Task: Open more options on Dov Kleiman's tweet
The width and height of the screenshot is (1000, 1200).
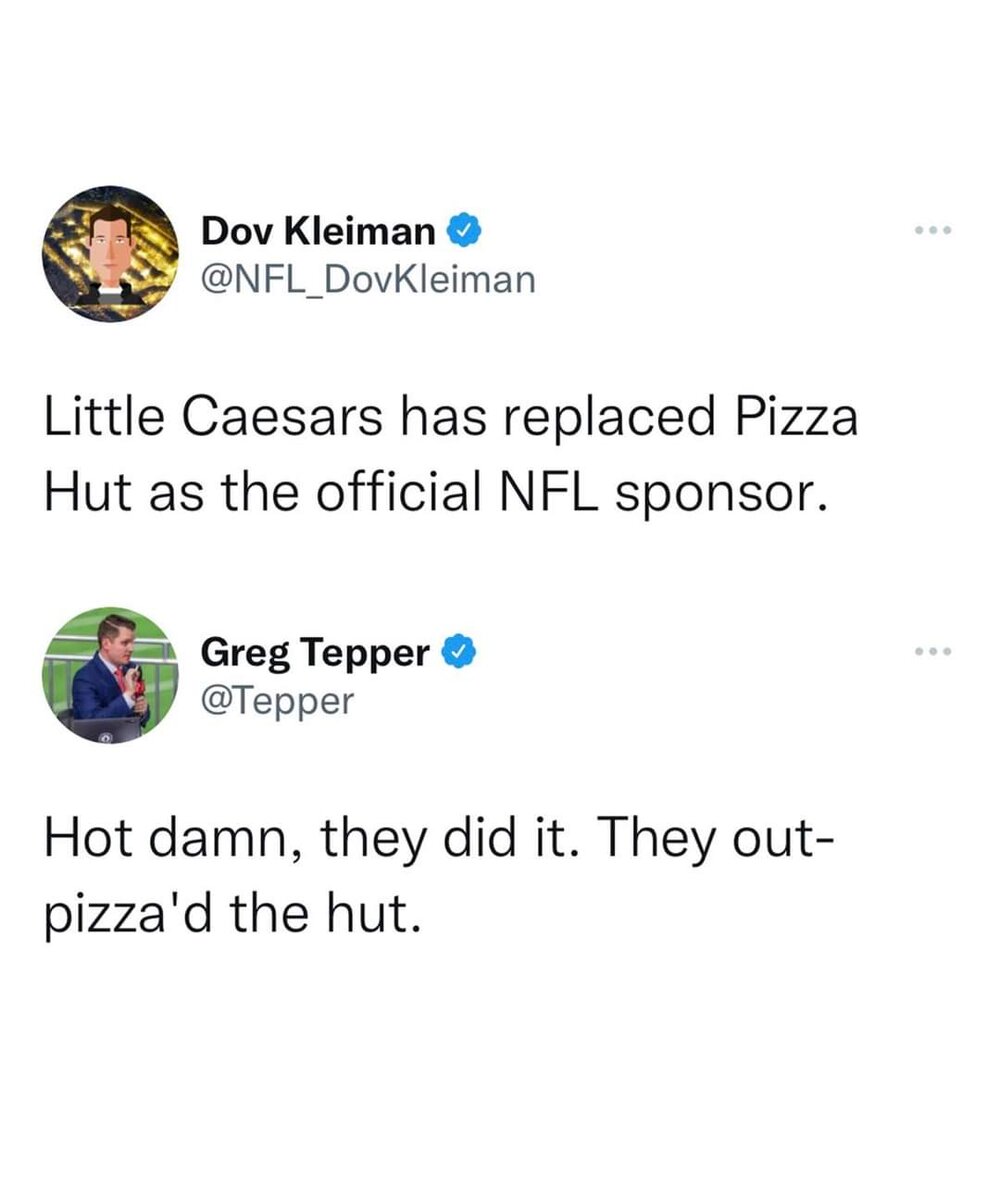Action: tap(932, 232)
